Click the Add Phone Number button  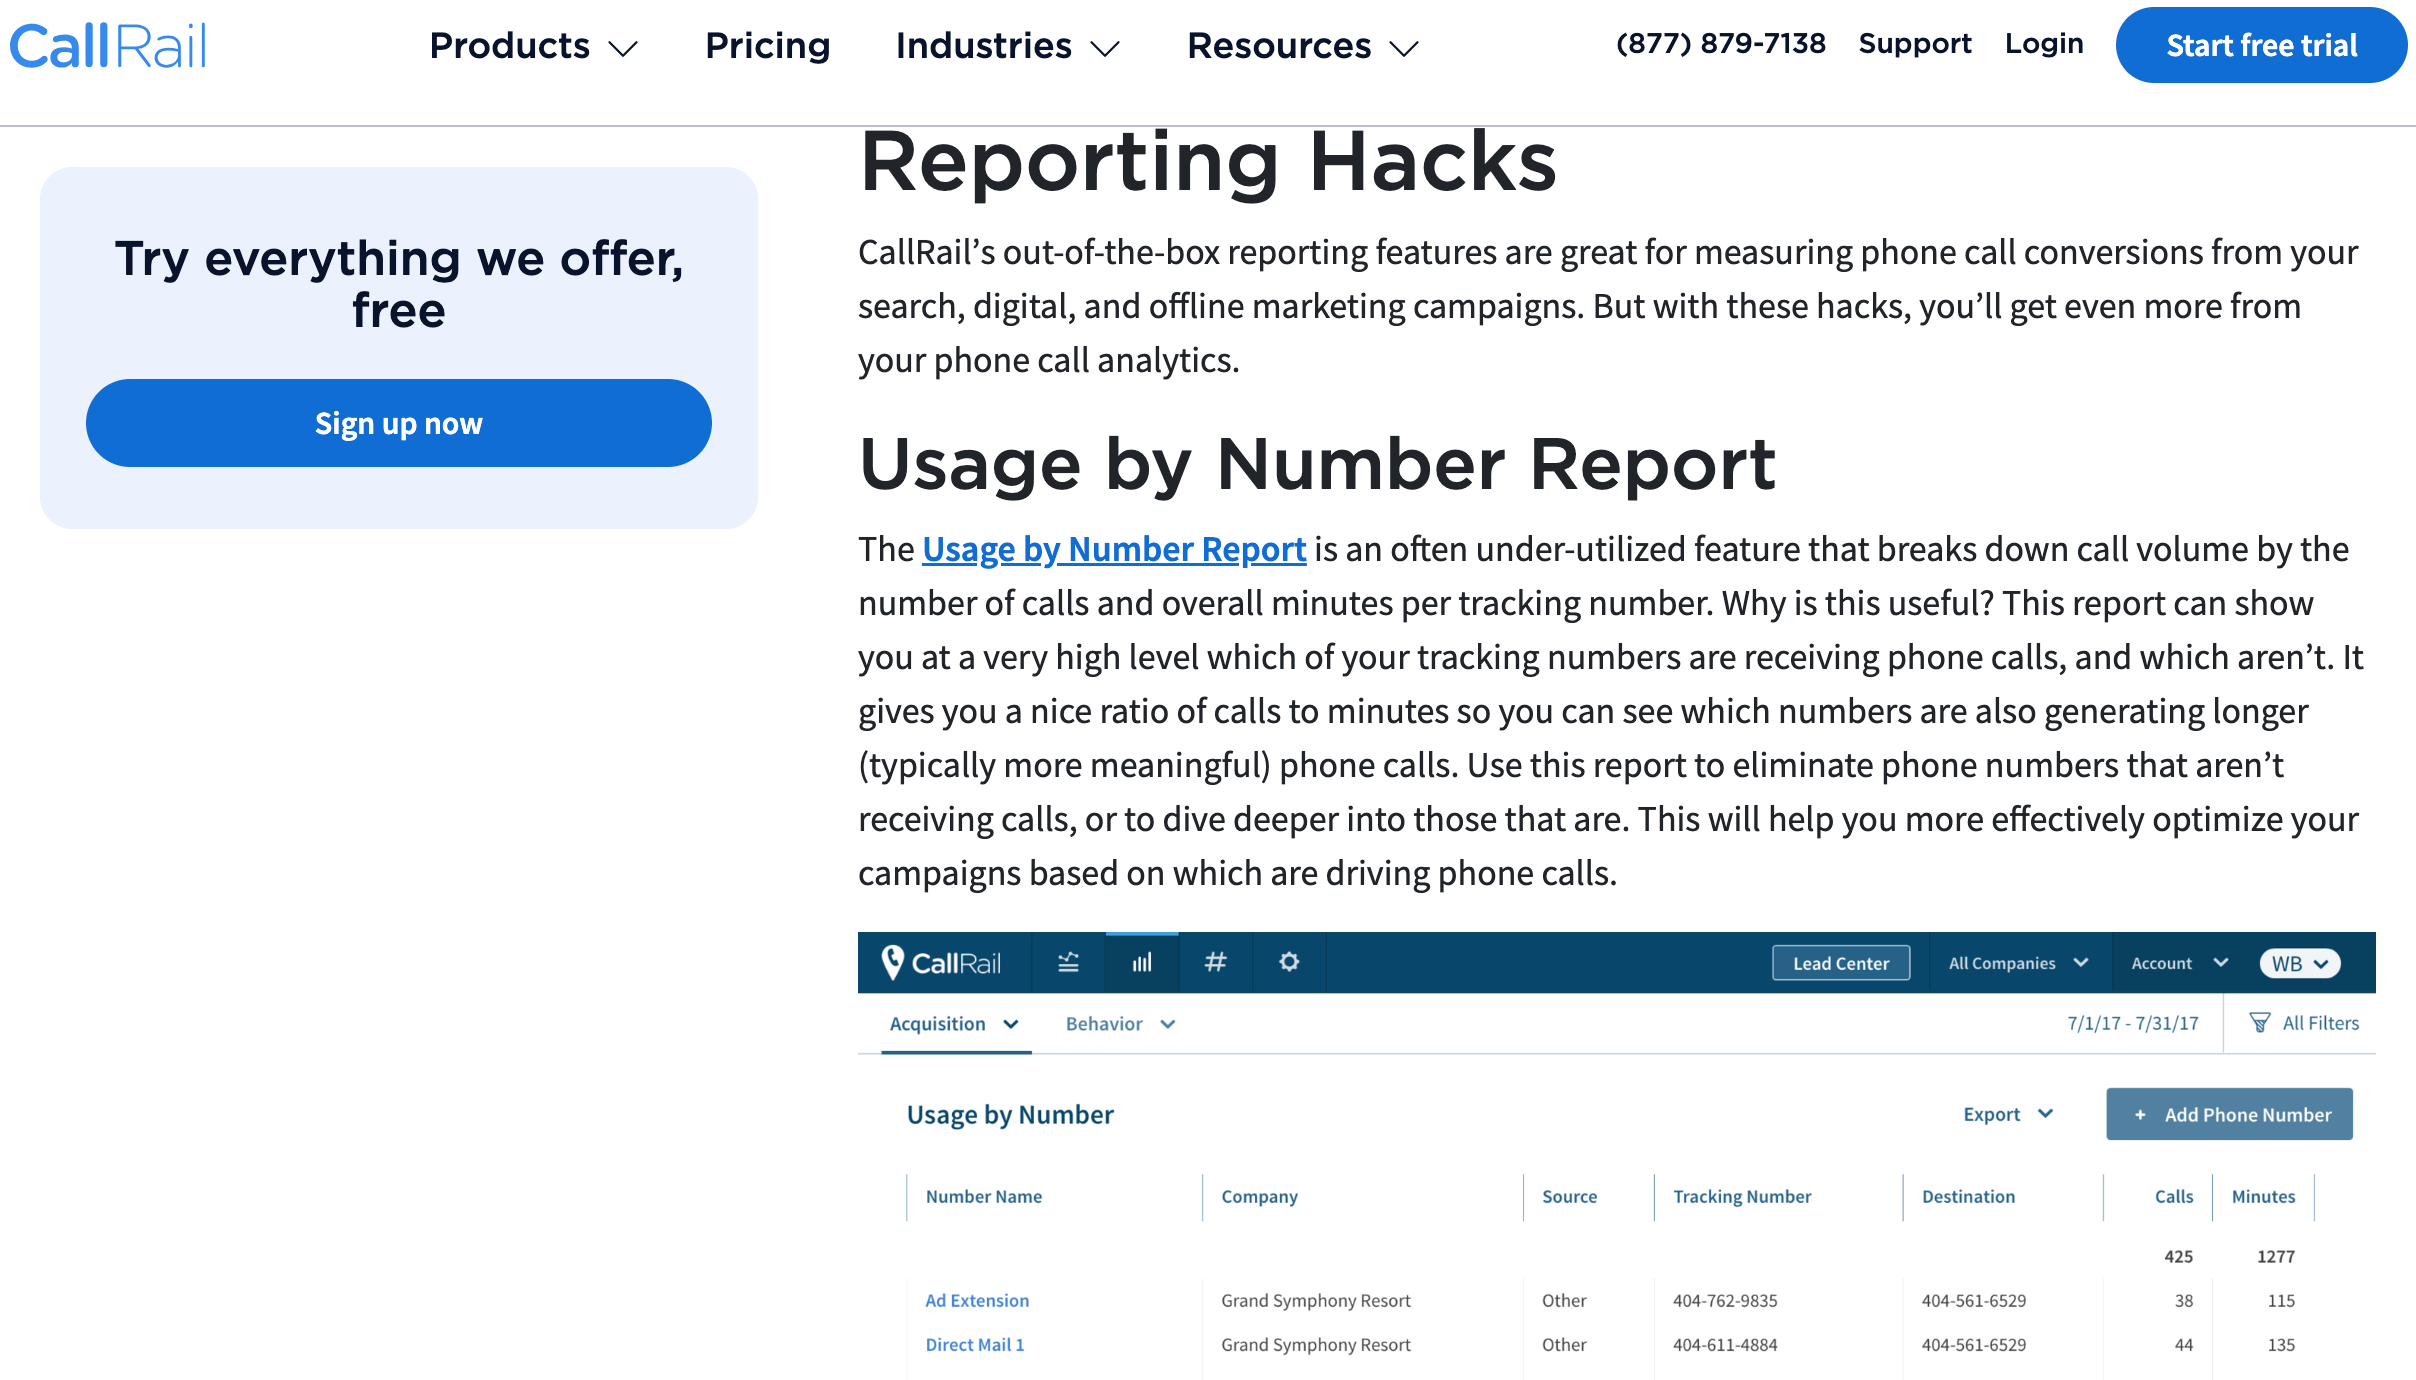pos(2230,1115)
